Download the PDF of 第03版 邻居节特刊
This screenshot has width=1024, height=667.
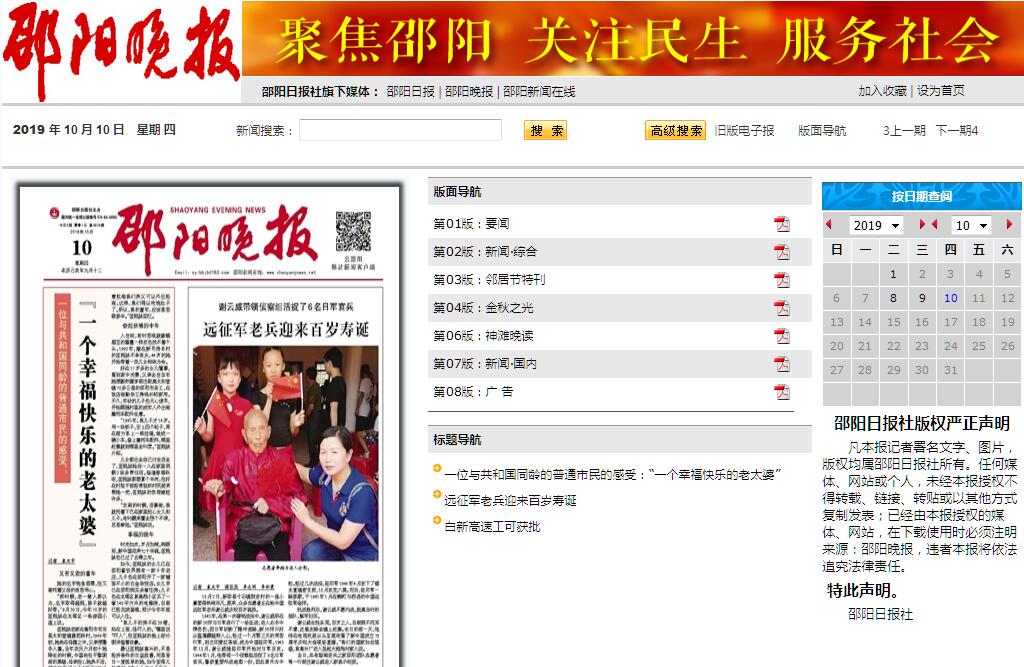coord(781,280)
